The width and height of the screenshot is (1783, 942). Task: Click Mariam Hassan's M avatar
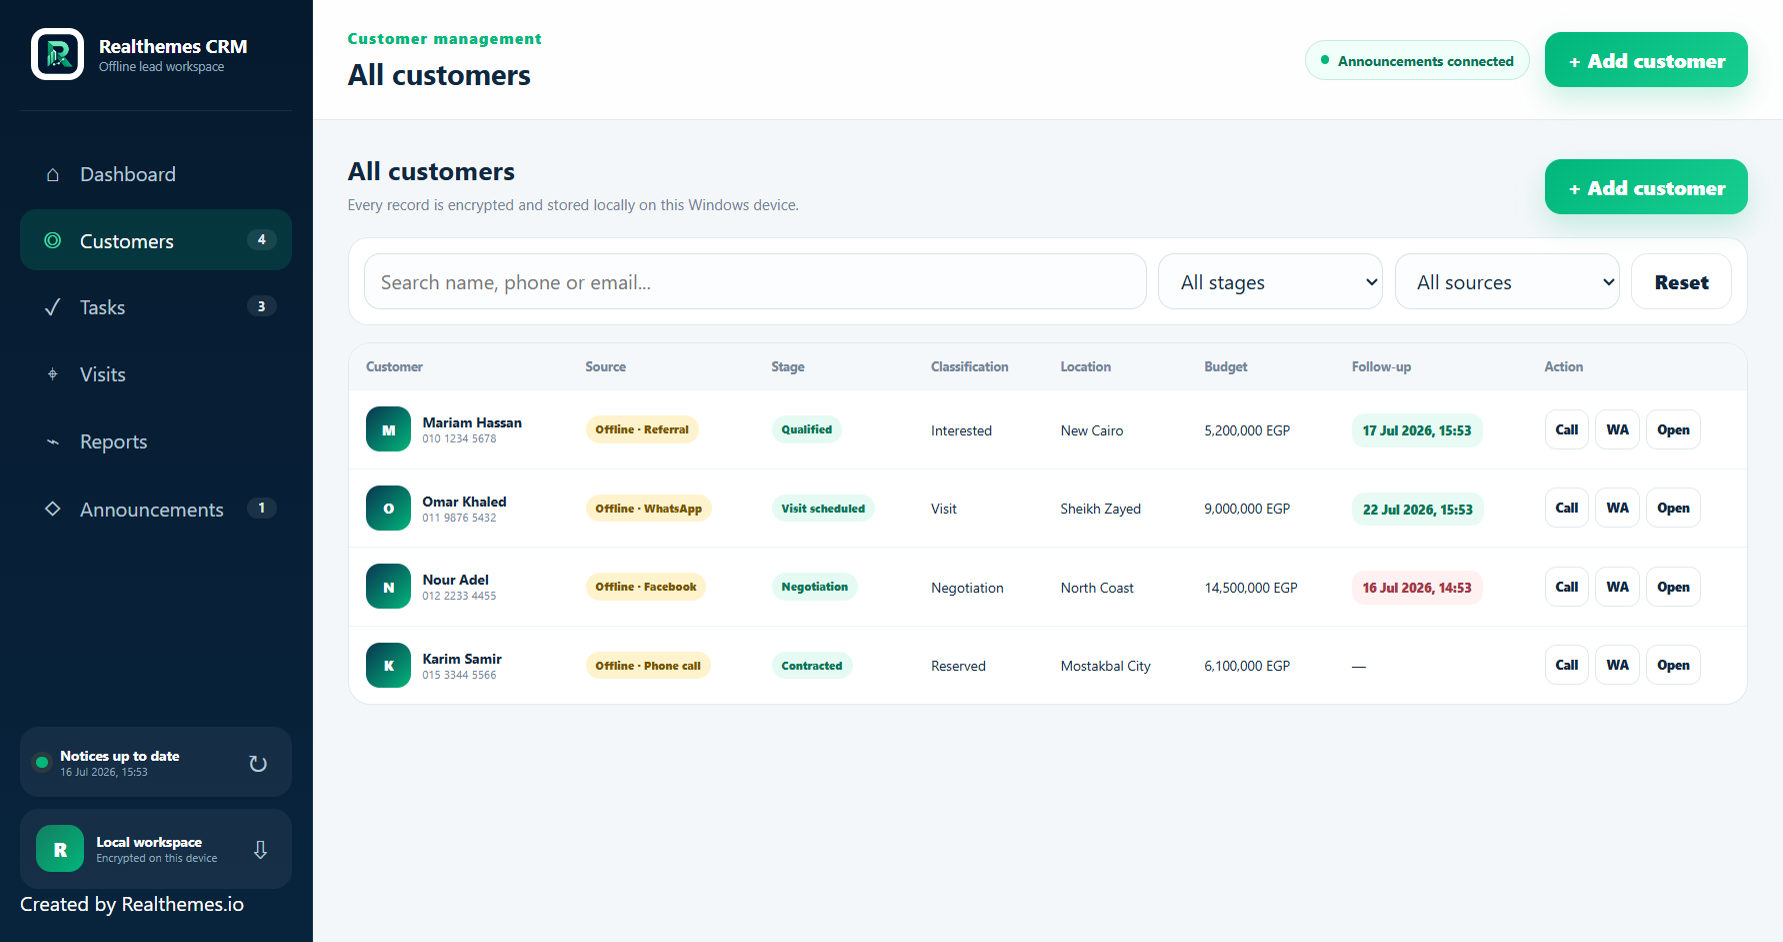[389, 430]
